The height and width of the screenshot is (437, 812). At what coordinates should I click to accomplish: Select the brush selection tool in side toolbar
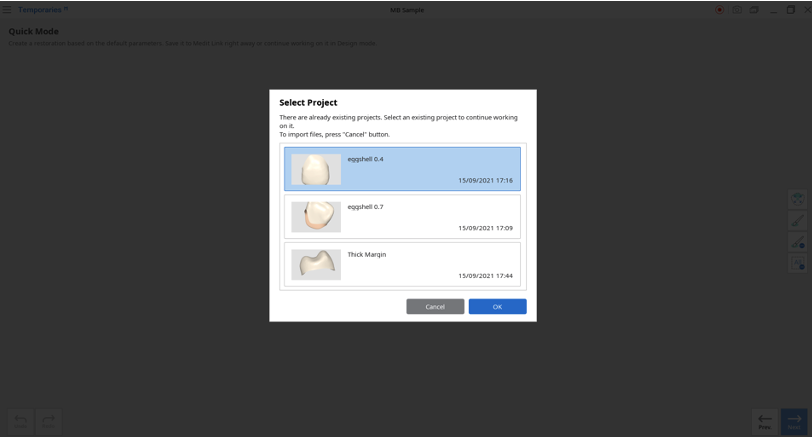click(798, 221)
